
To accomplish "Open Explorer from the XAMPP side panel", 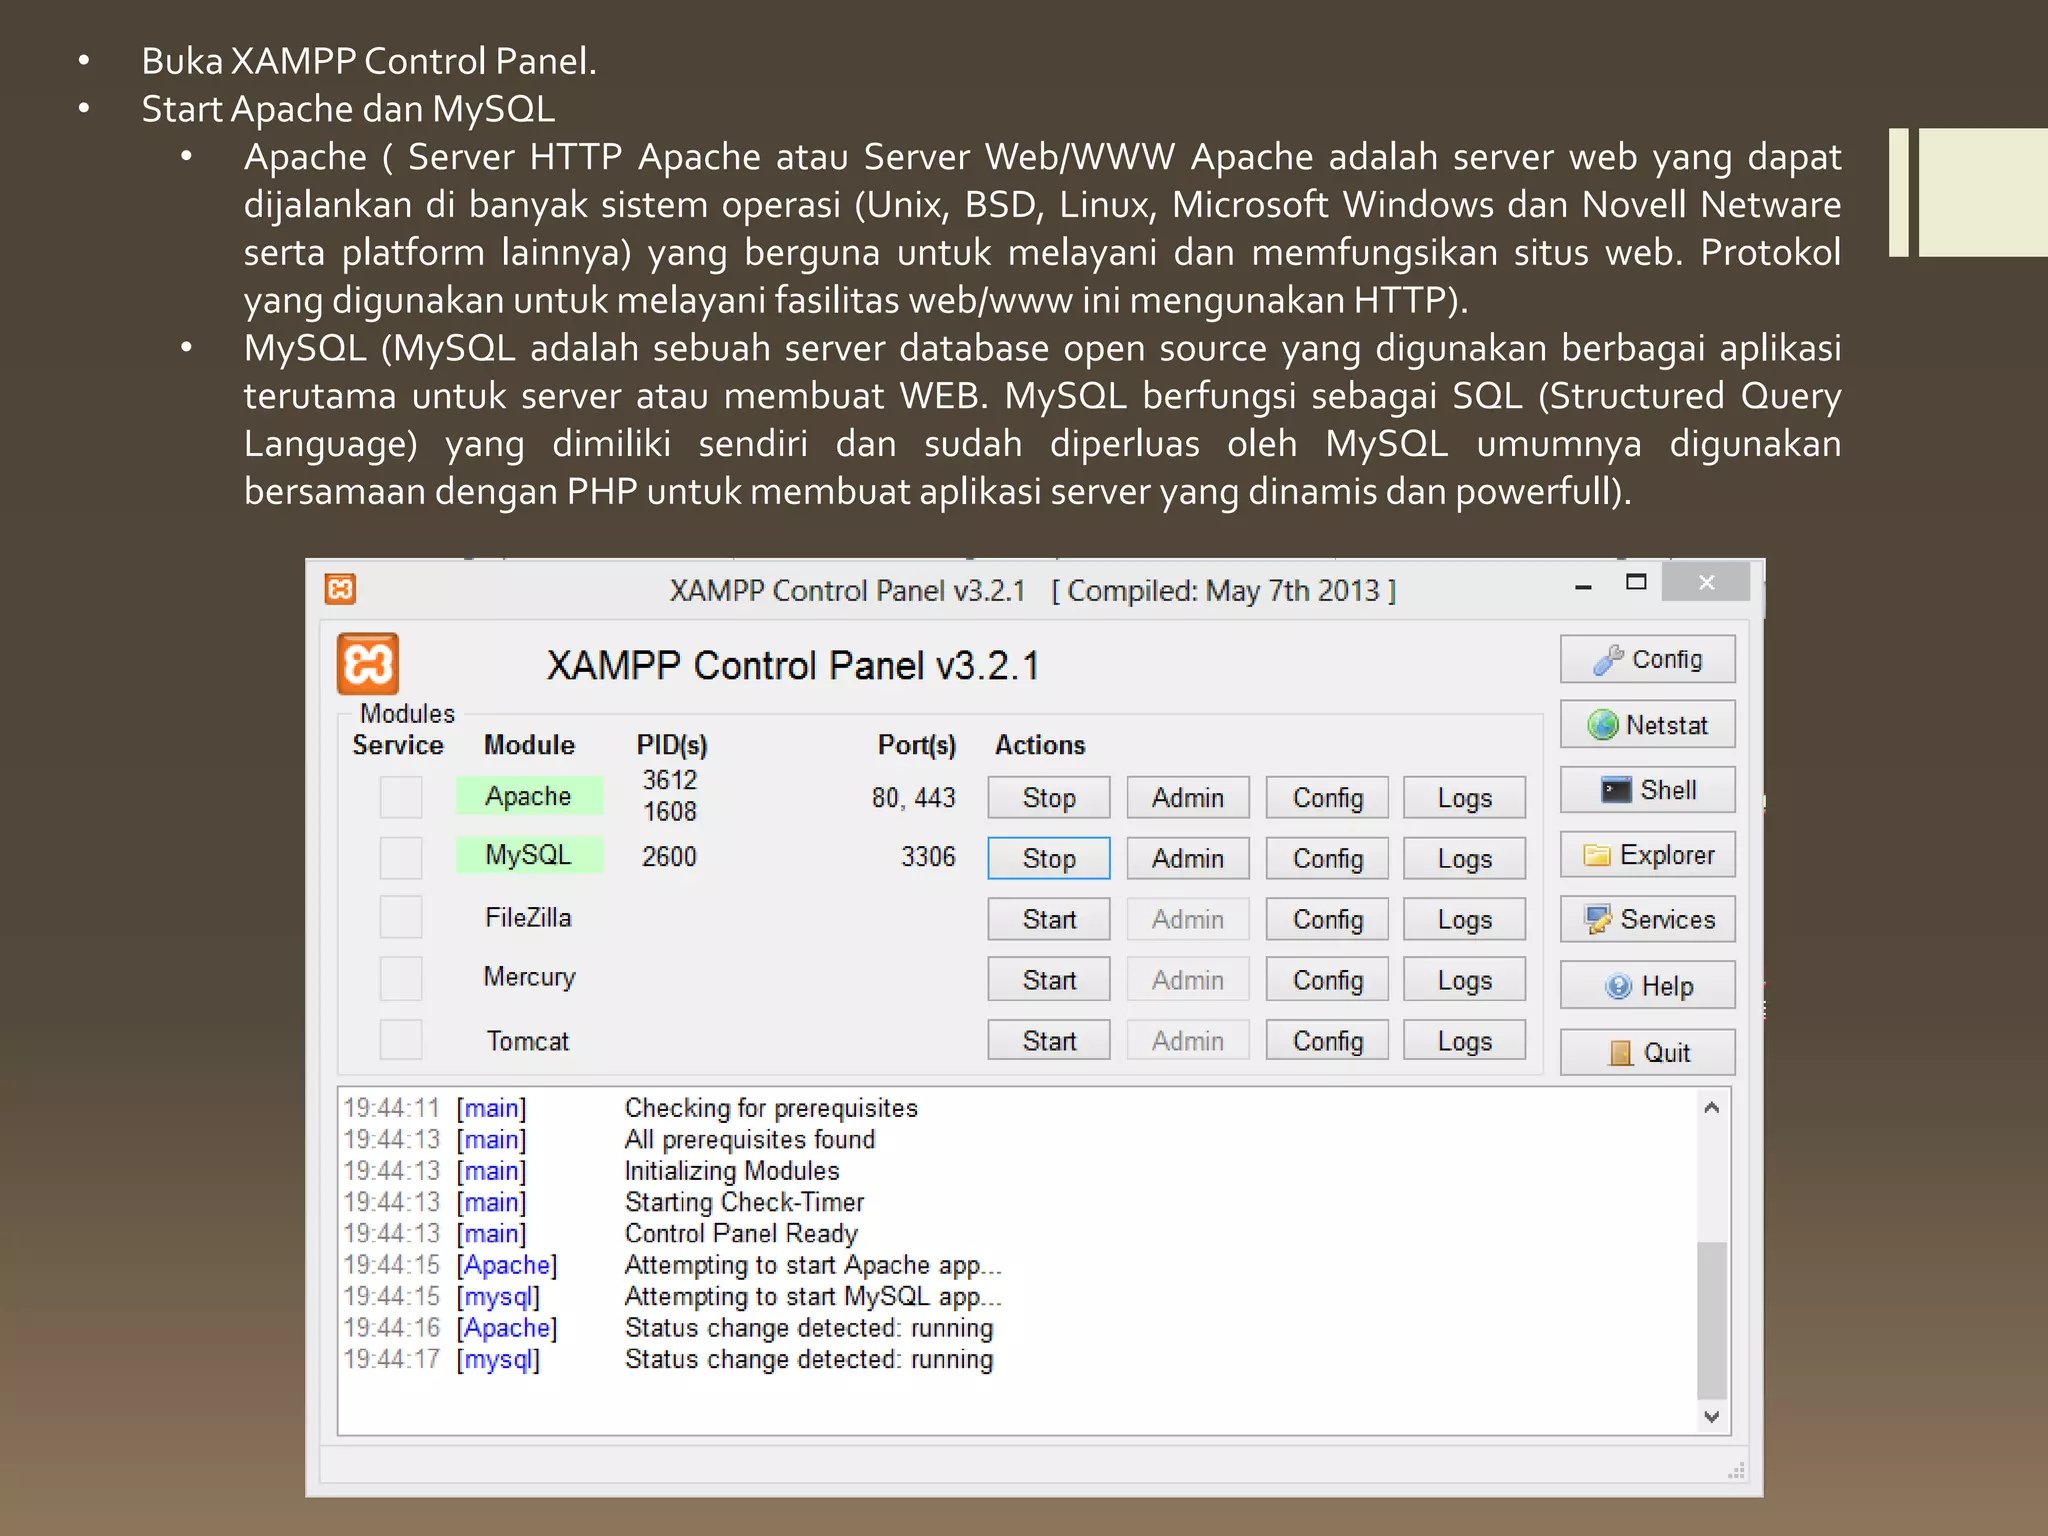I will (1647, 855).
